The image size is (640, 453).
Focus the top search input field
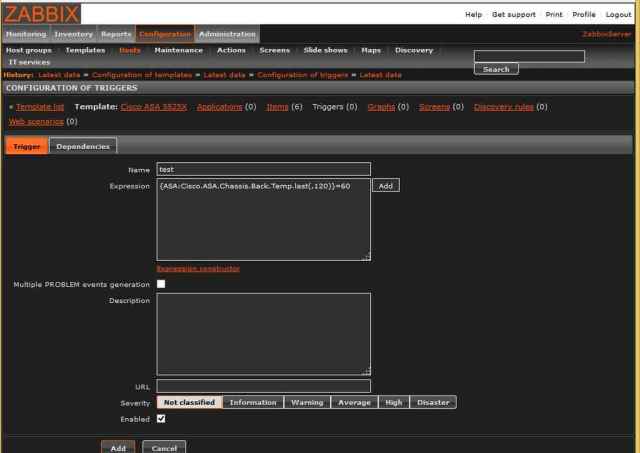[529, 56]
